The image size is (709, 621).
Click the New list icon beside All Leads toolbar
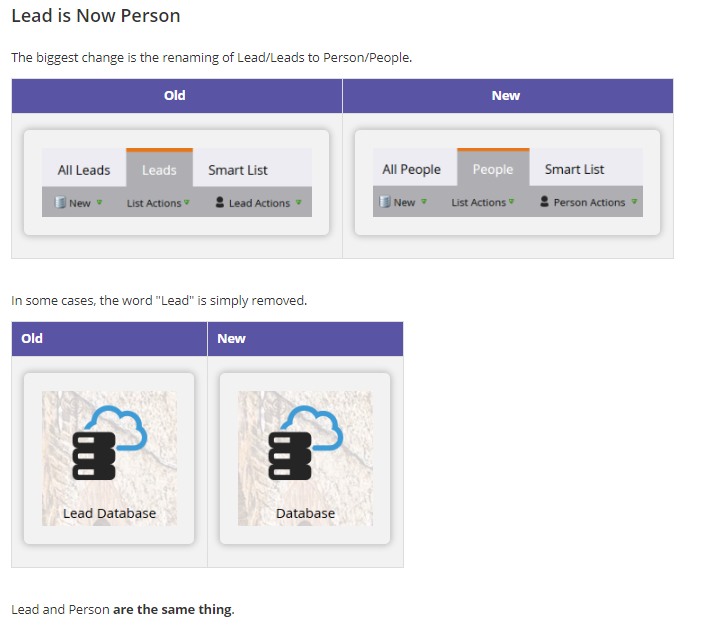pos(61,203)
